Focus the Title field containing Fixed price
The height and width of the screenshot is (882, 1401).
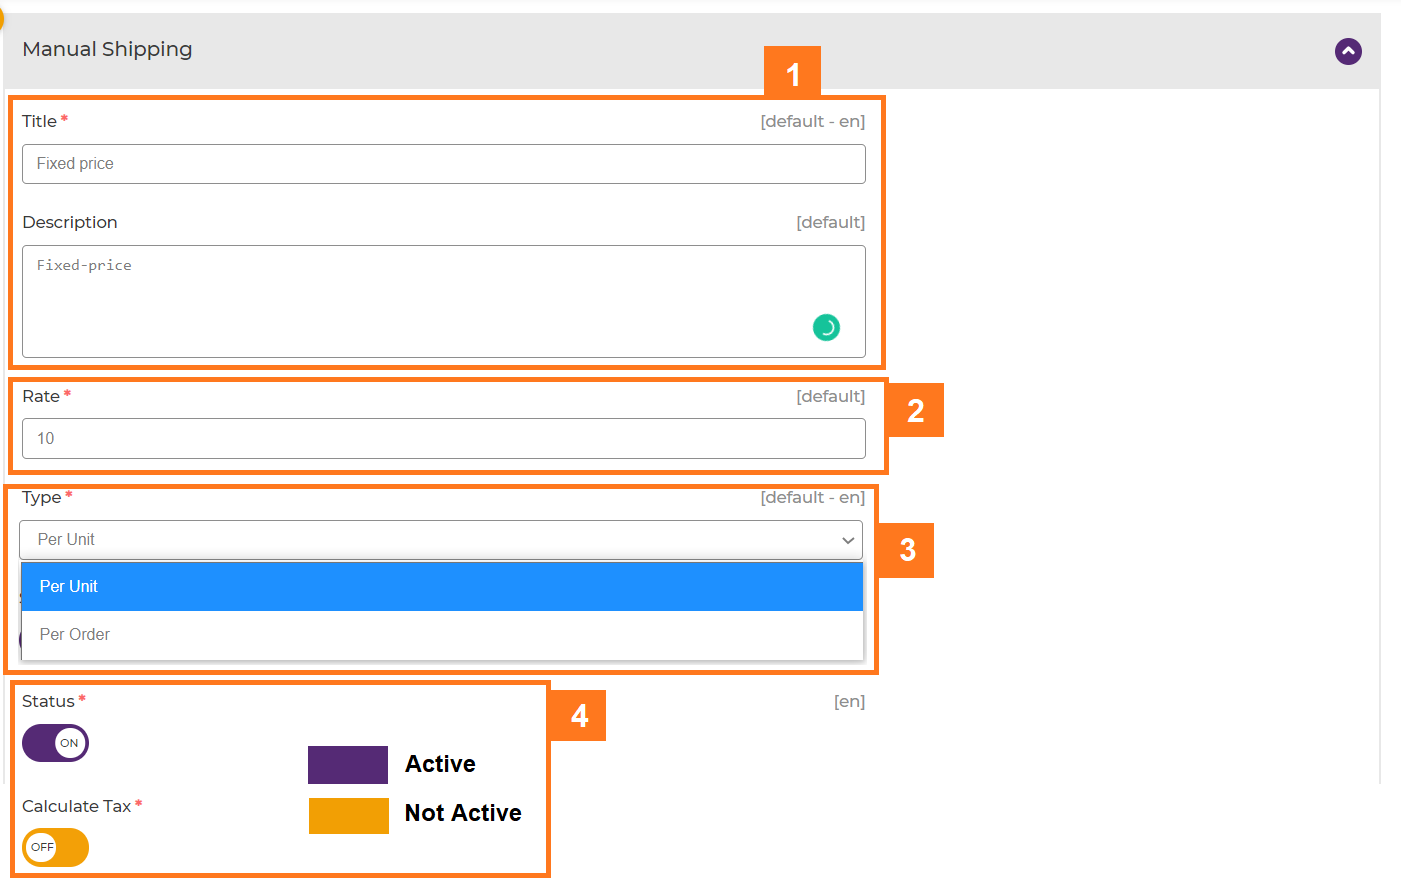point(443,164)
